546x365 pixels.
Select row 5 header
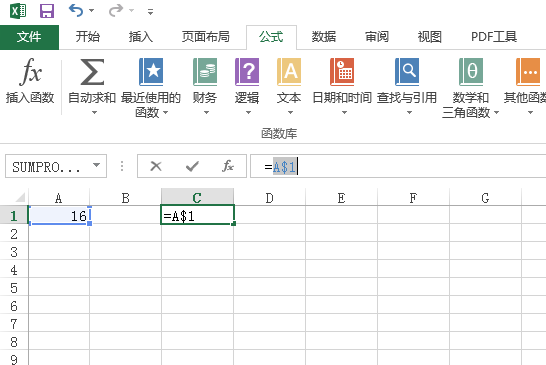coord(14,287)
